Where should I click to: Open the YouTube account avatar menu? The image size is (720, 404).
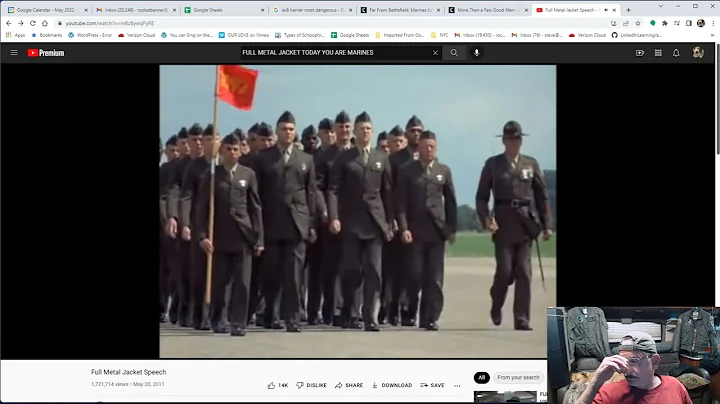click(698, 53)
